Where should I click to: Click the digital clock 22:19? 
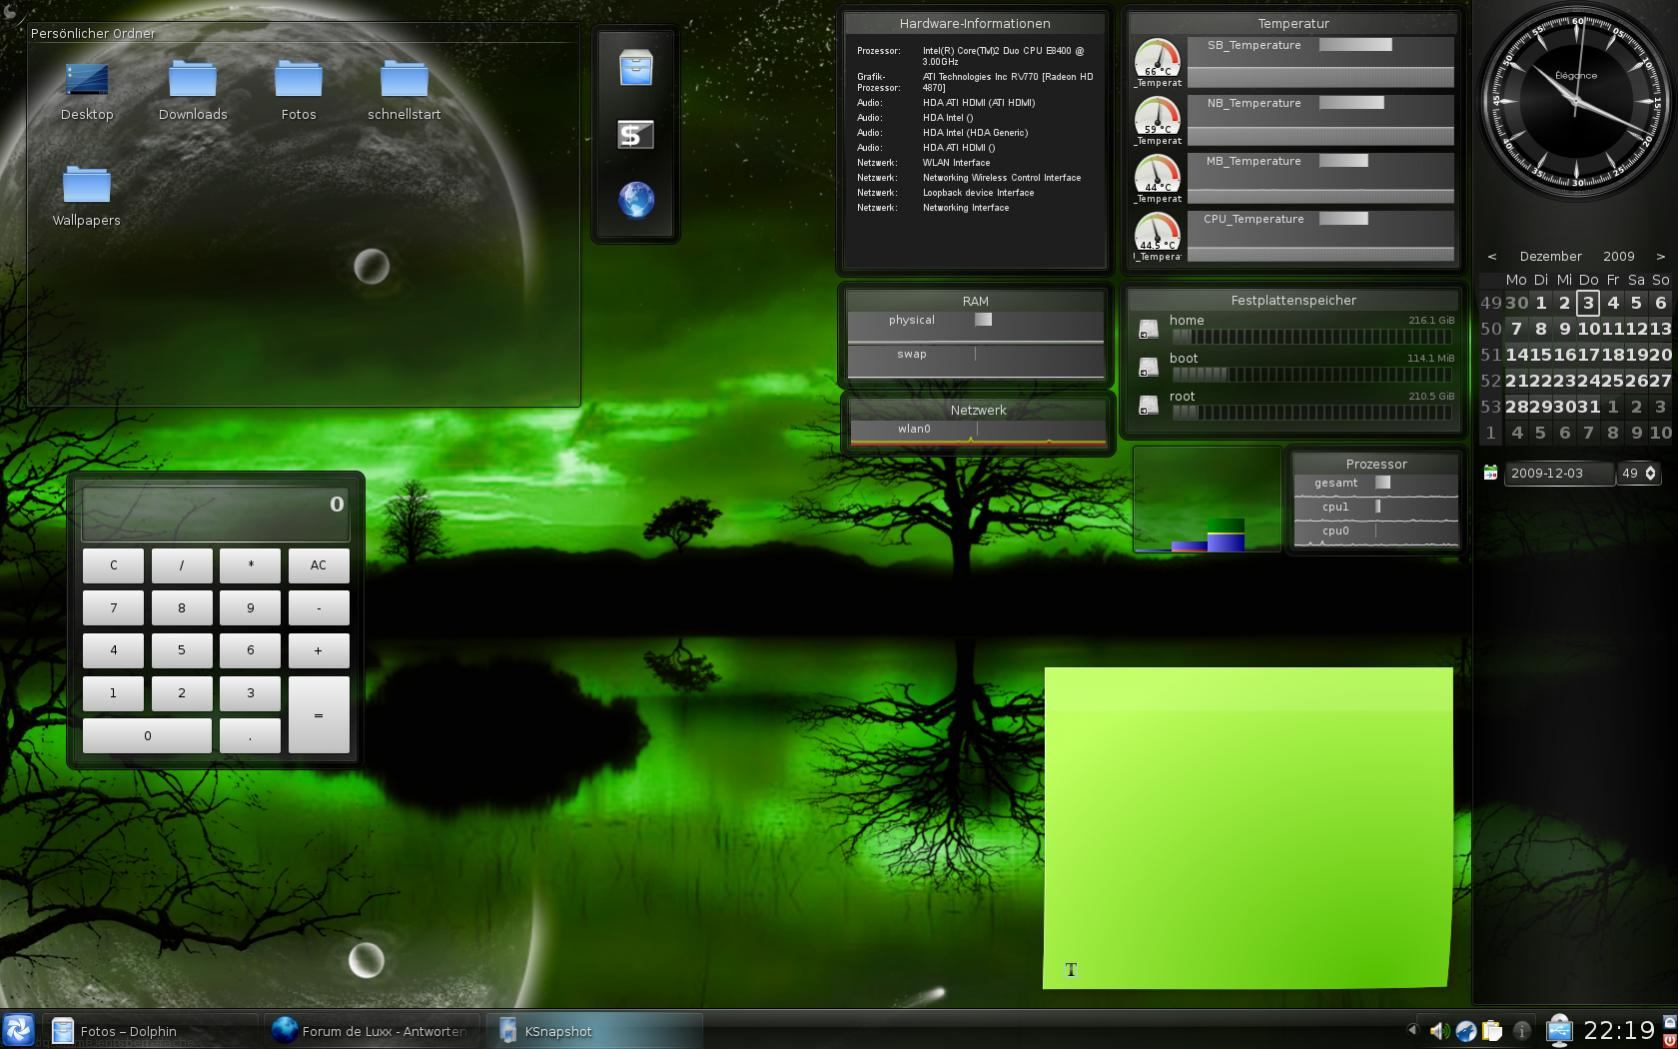click(1619, 1030)
